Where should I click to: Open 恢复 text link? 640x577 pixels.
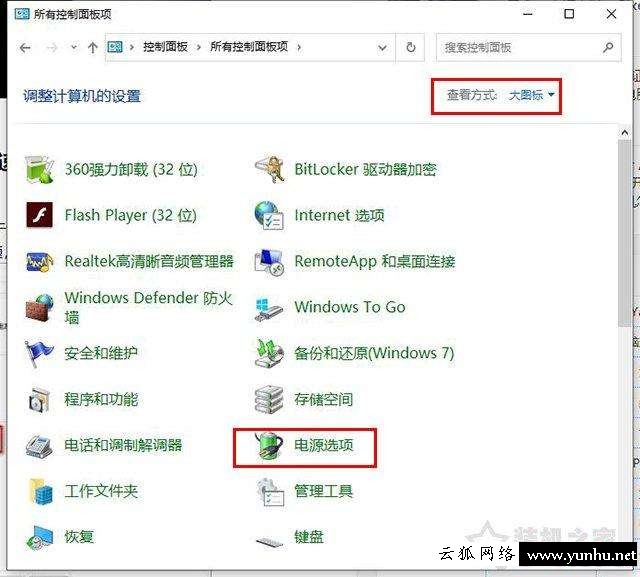click(79, 537)
